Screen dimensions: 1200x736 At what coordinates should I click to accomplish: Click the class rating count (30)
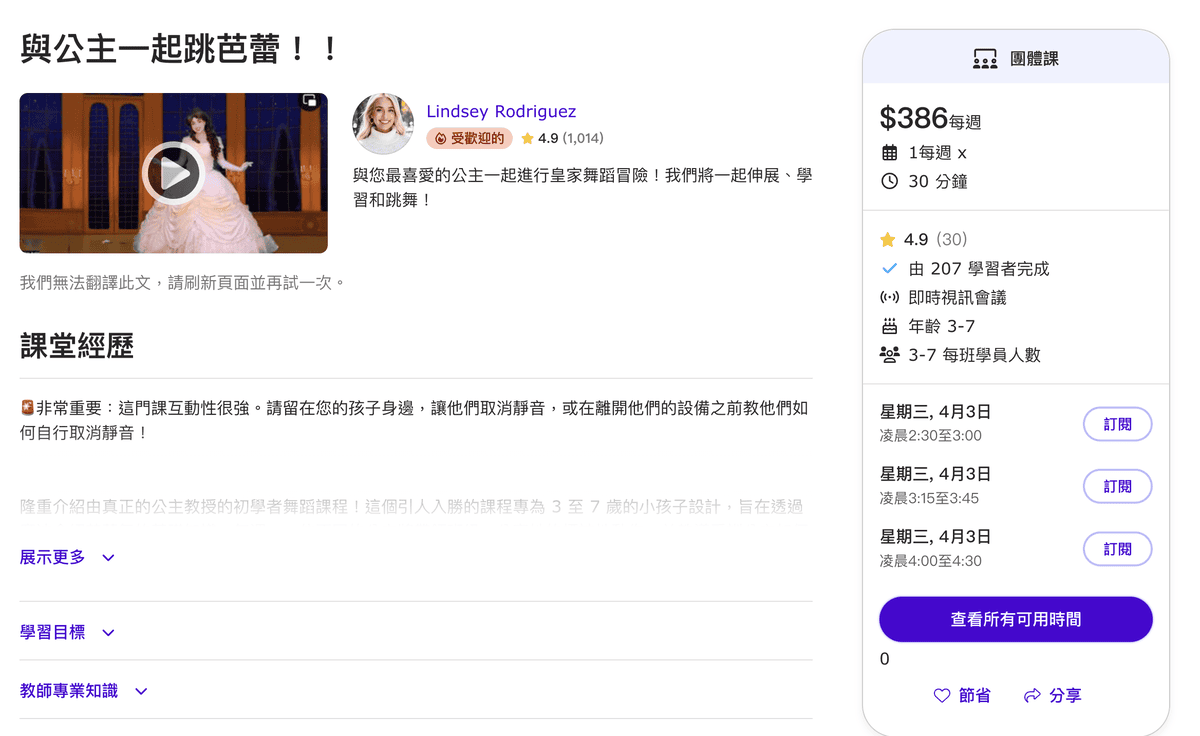pyautogui.click(x=951, y=240)
